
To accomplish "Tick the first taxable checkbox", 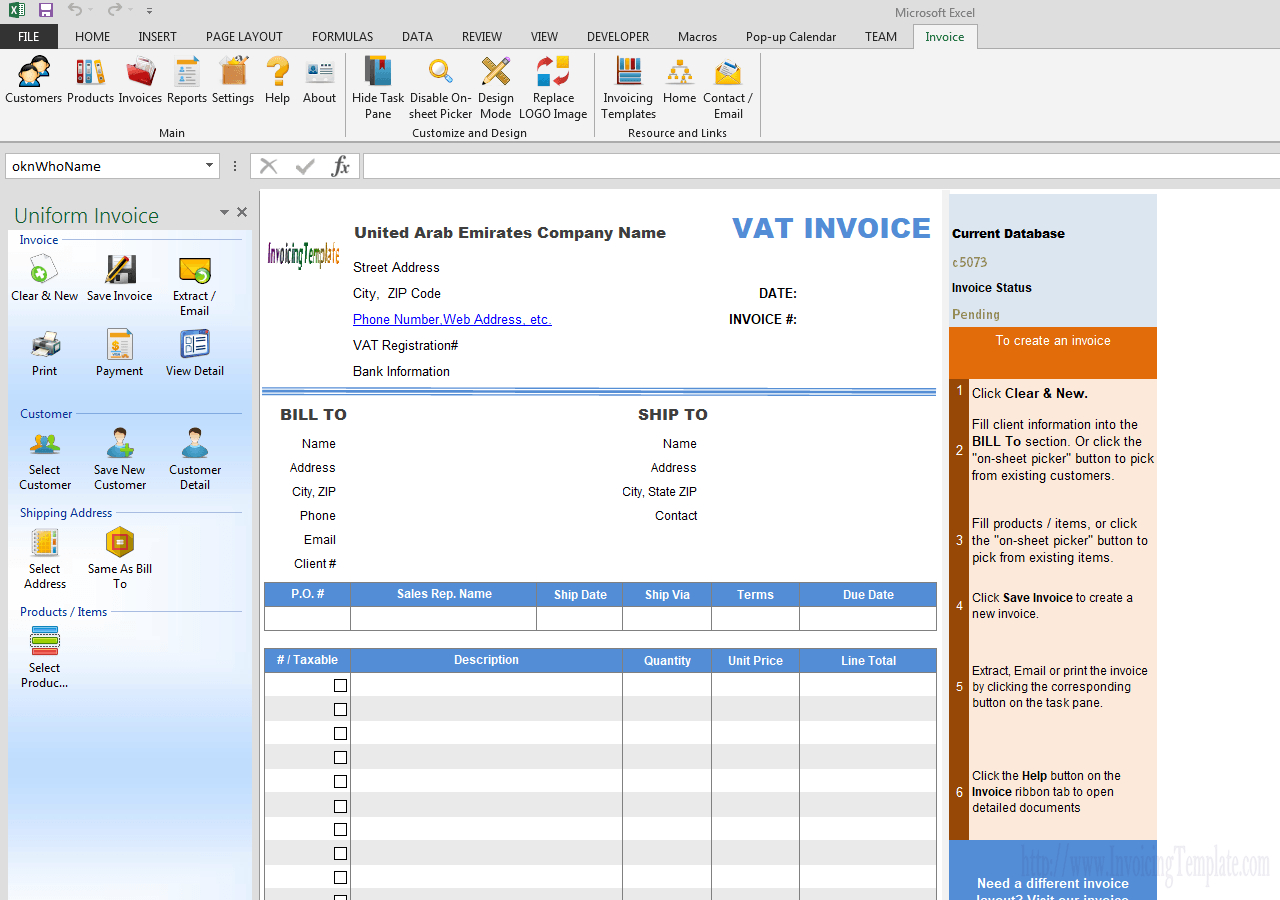I will [x=340, y=685].
